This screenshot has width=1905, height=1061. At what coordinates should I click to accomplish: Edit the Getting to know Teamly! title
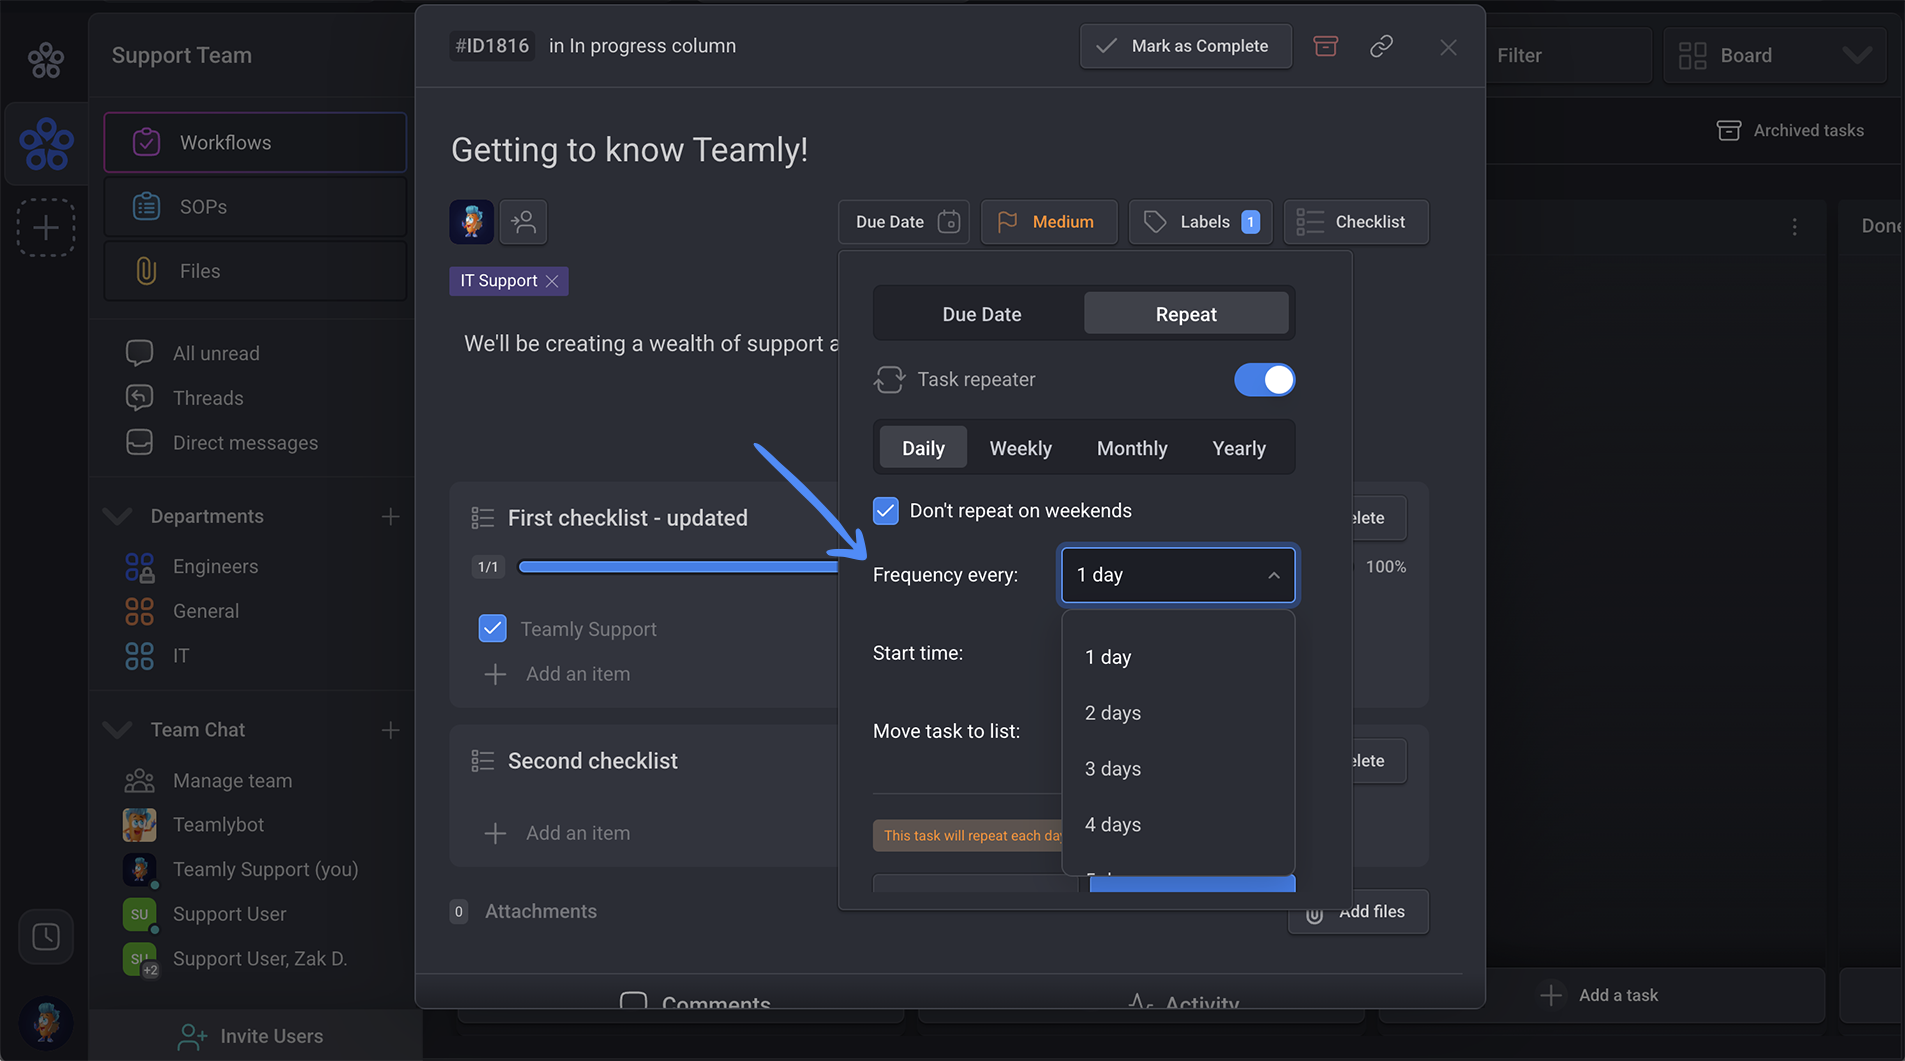629,150
